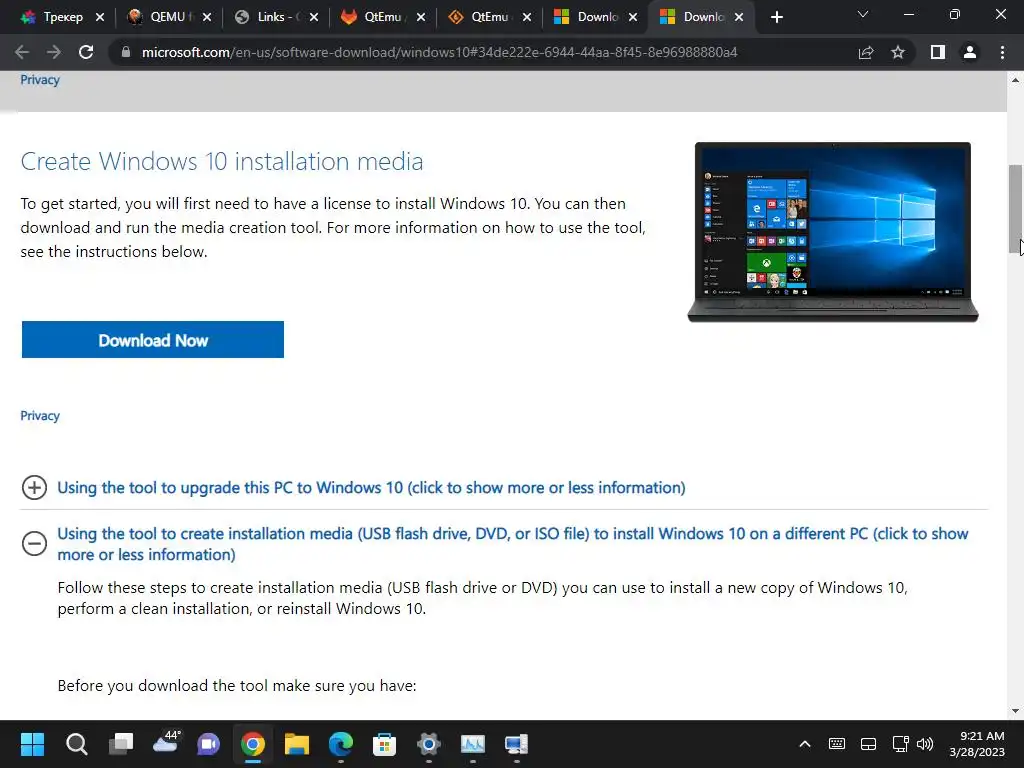Screen dimensions: 1024x768
Task: Show hidden system tray icons
Action: click(x=805, y=744)
